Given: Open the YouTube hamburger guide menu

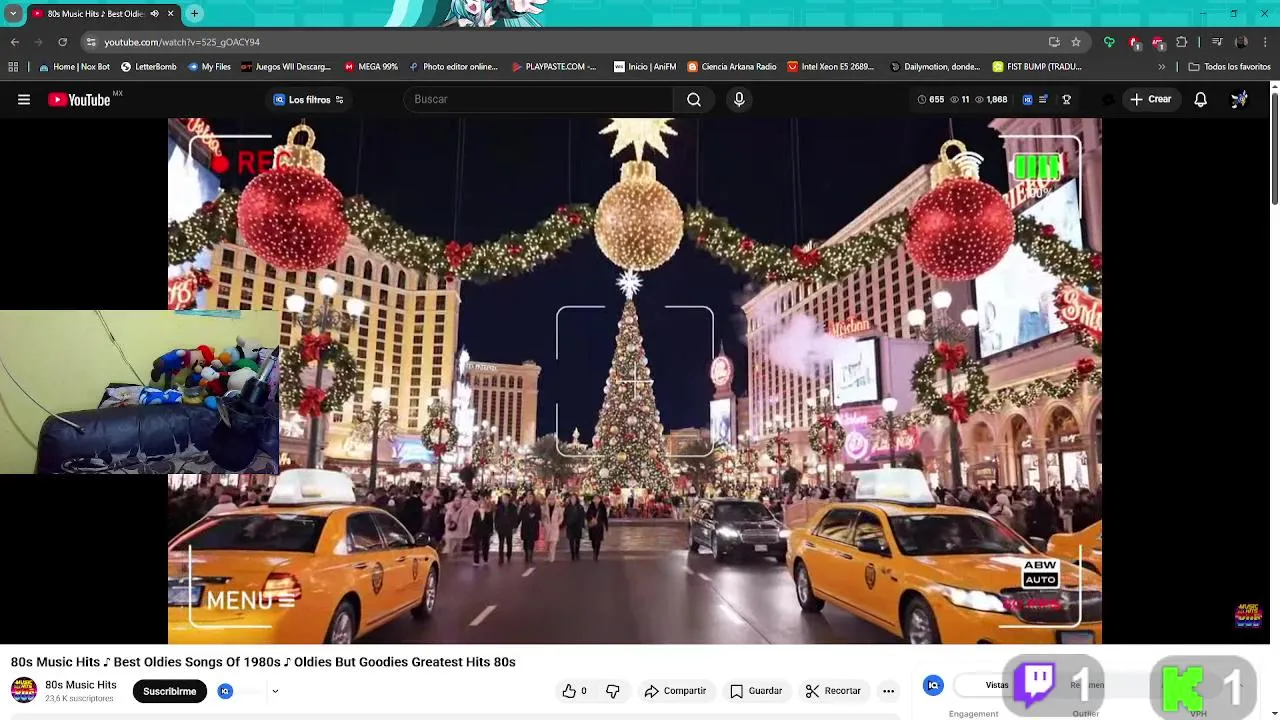Looking at the screenshot, I should (x=24, y=99).
